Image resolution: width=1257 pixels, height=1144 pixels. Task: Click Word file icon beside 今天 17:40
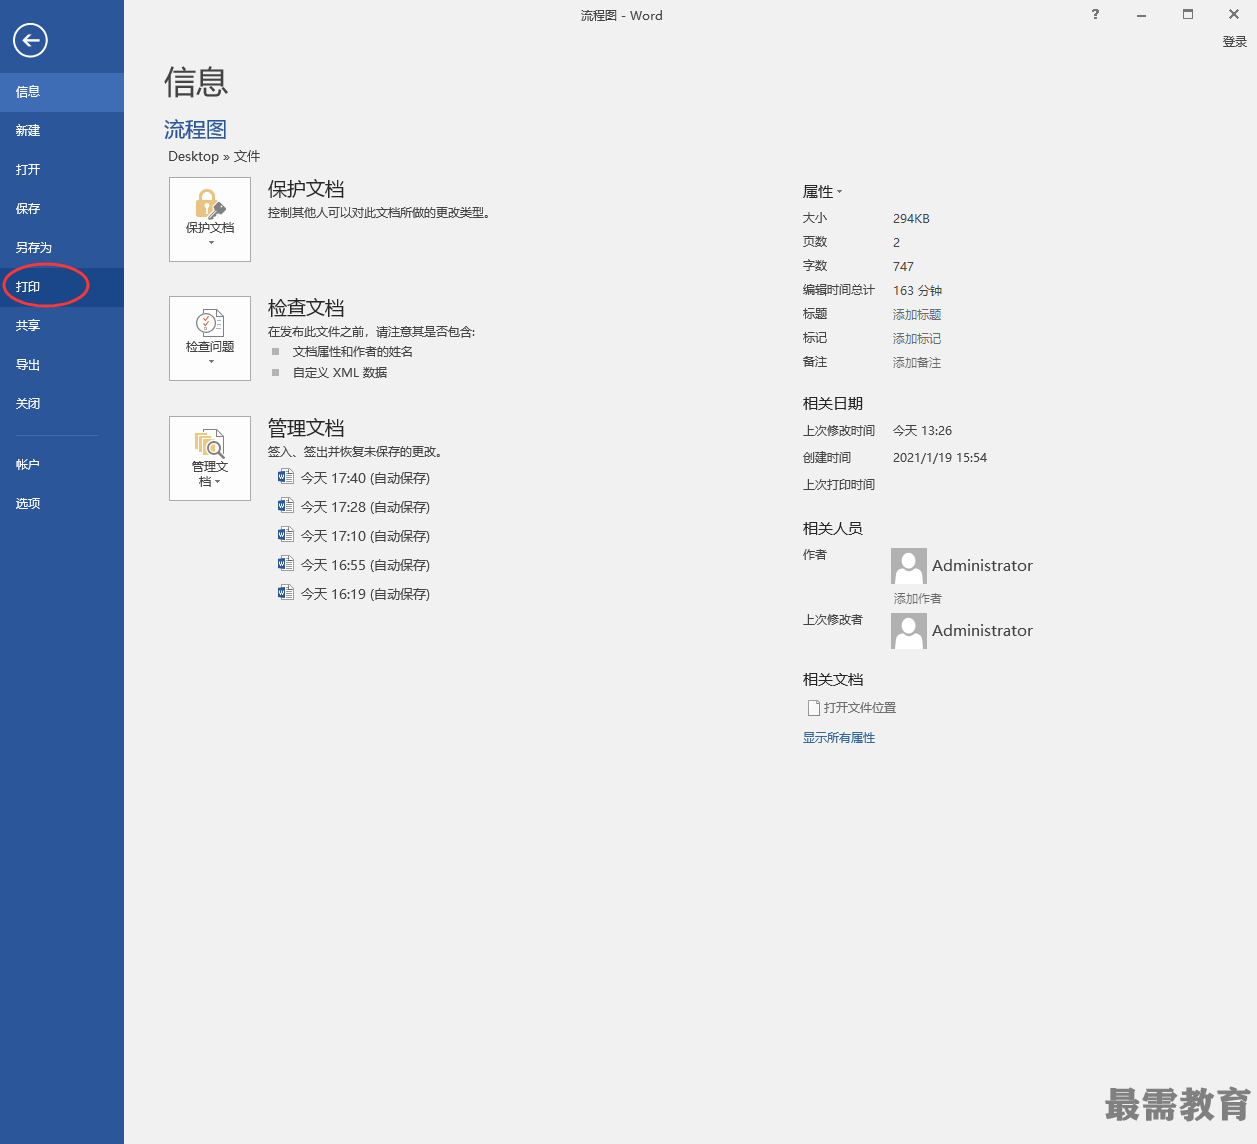tap(285, 477)
